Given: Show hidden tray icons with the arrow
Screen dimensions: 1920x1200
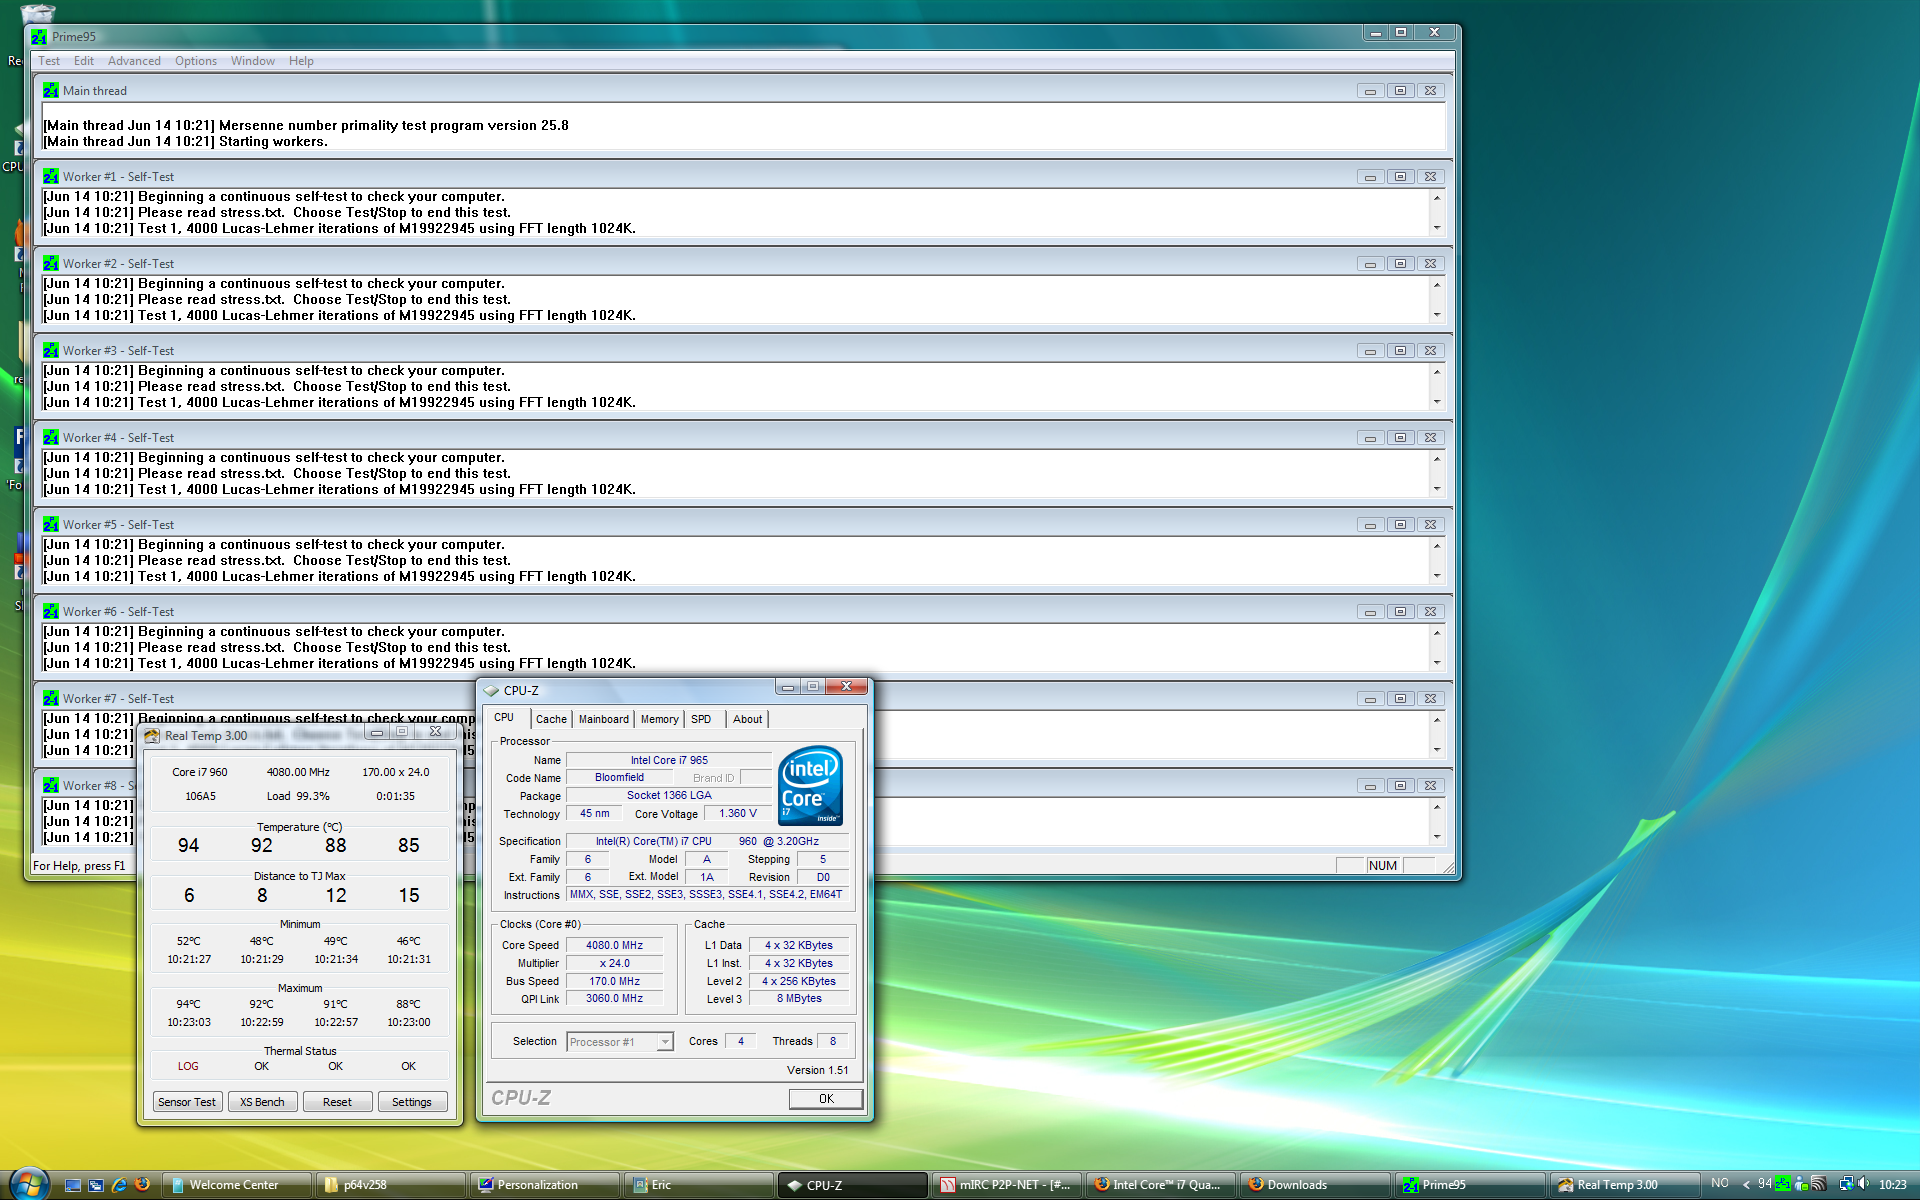Looking at the screenshot, I should pyautogui.click(x=1746, y=1185).
